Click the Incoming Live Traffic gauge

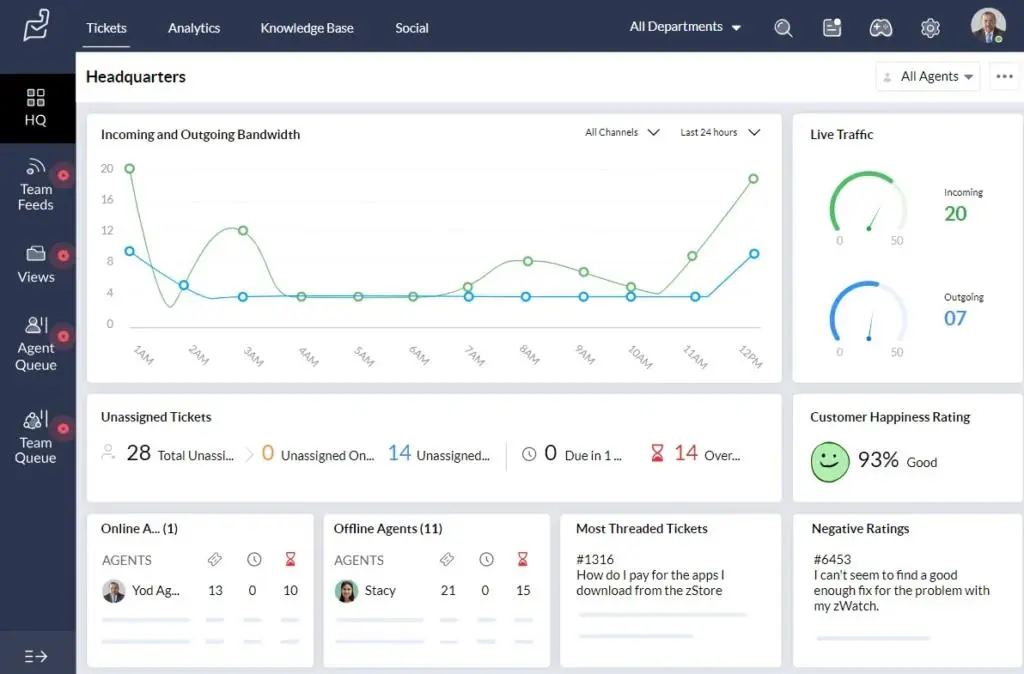pos(871,205)
